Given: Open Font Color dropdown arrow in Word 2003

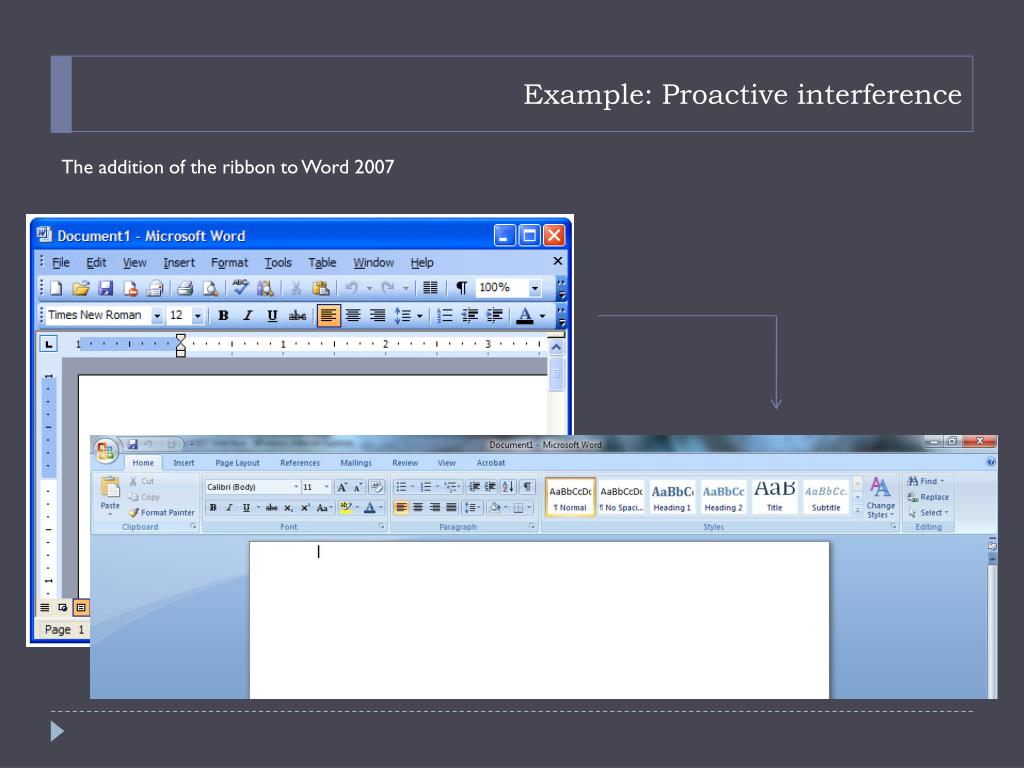Looking at the screenshot, I should [542, 316].
